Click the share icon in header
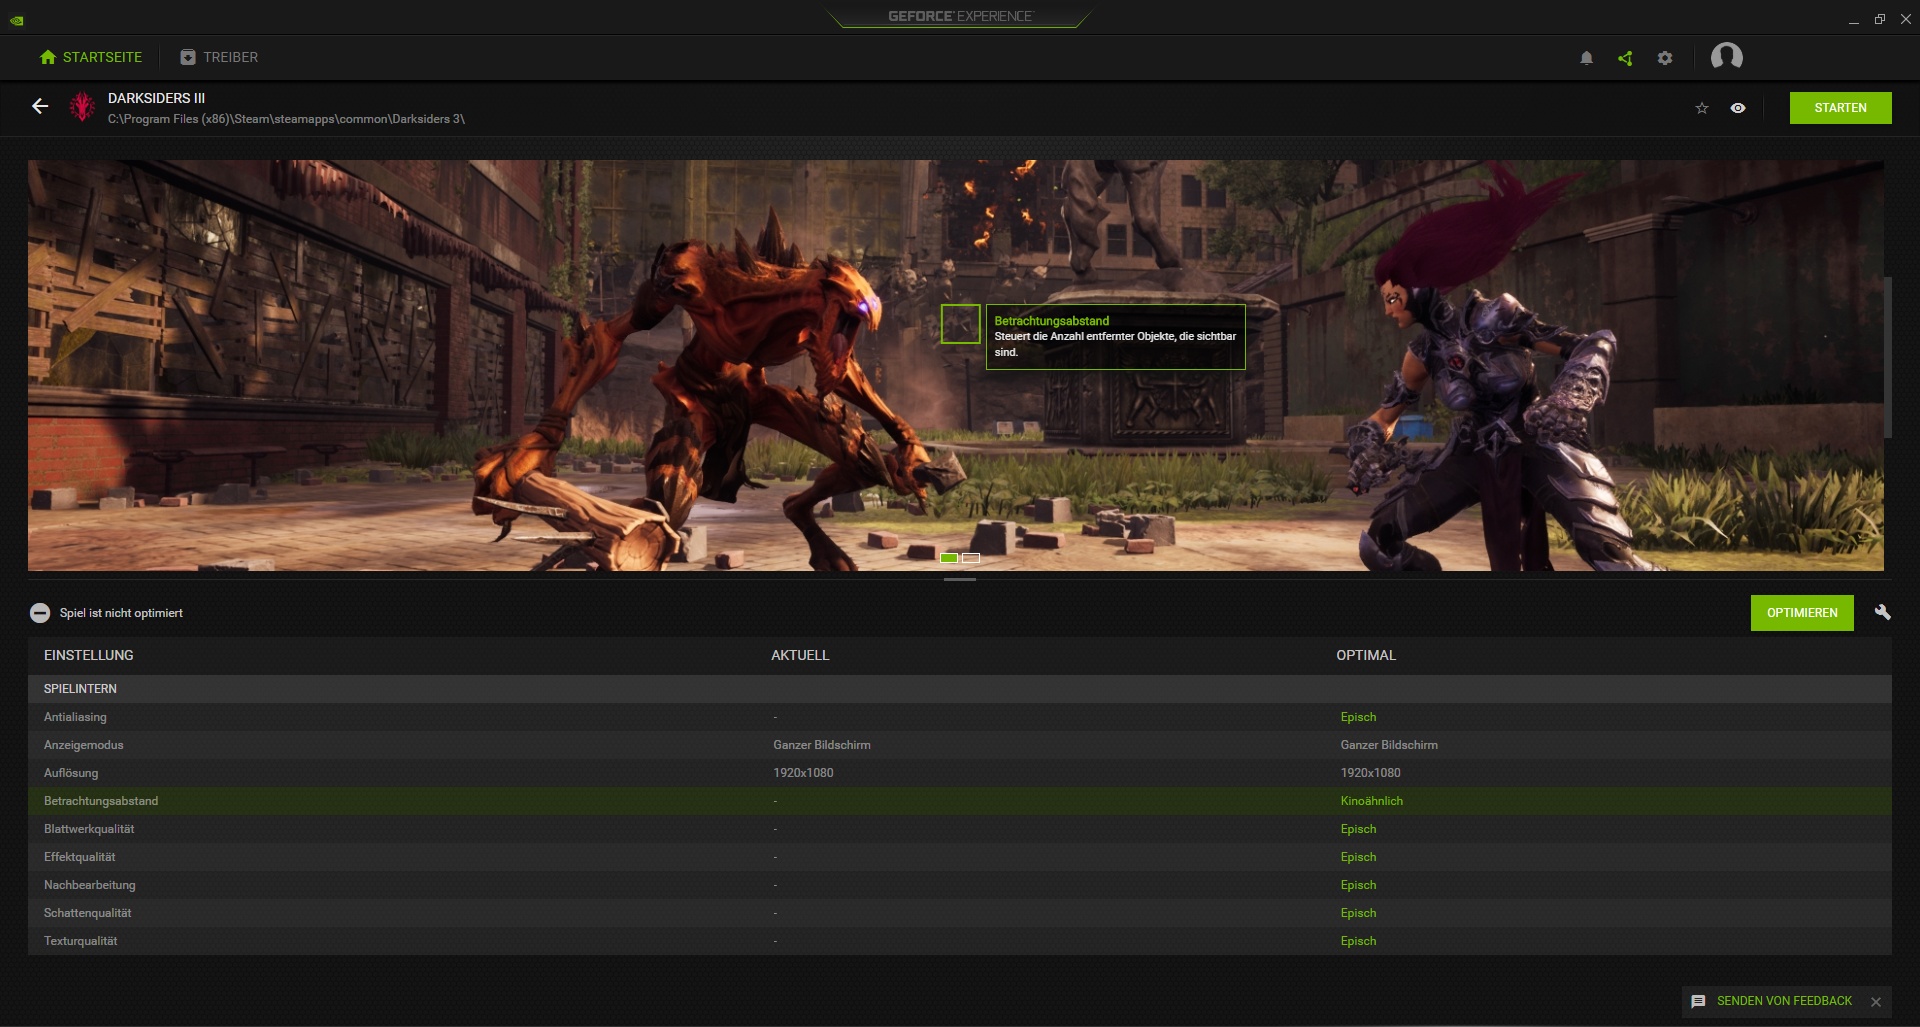Viewport: 1920px width, 1027px height. [1625, 58]
